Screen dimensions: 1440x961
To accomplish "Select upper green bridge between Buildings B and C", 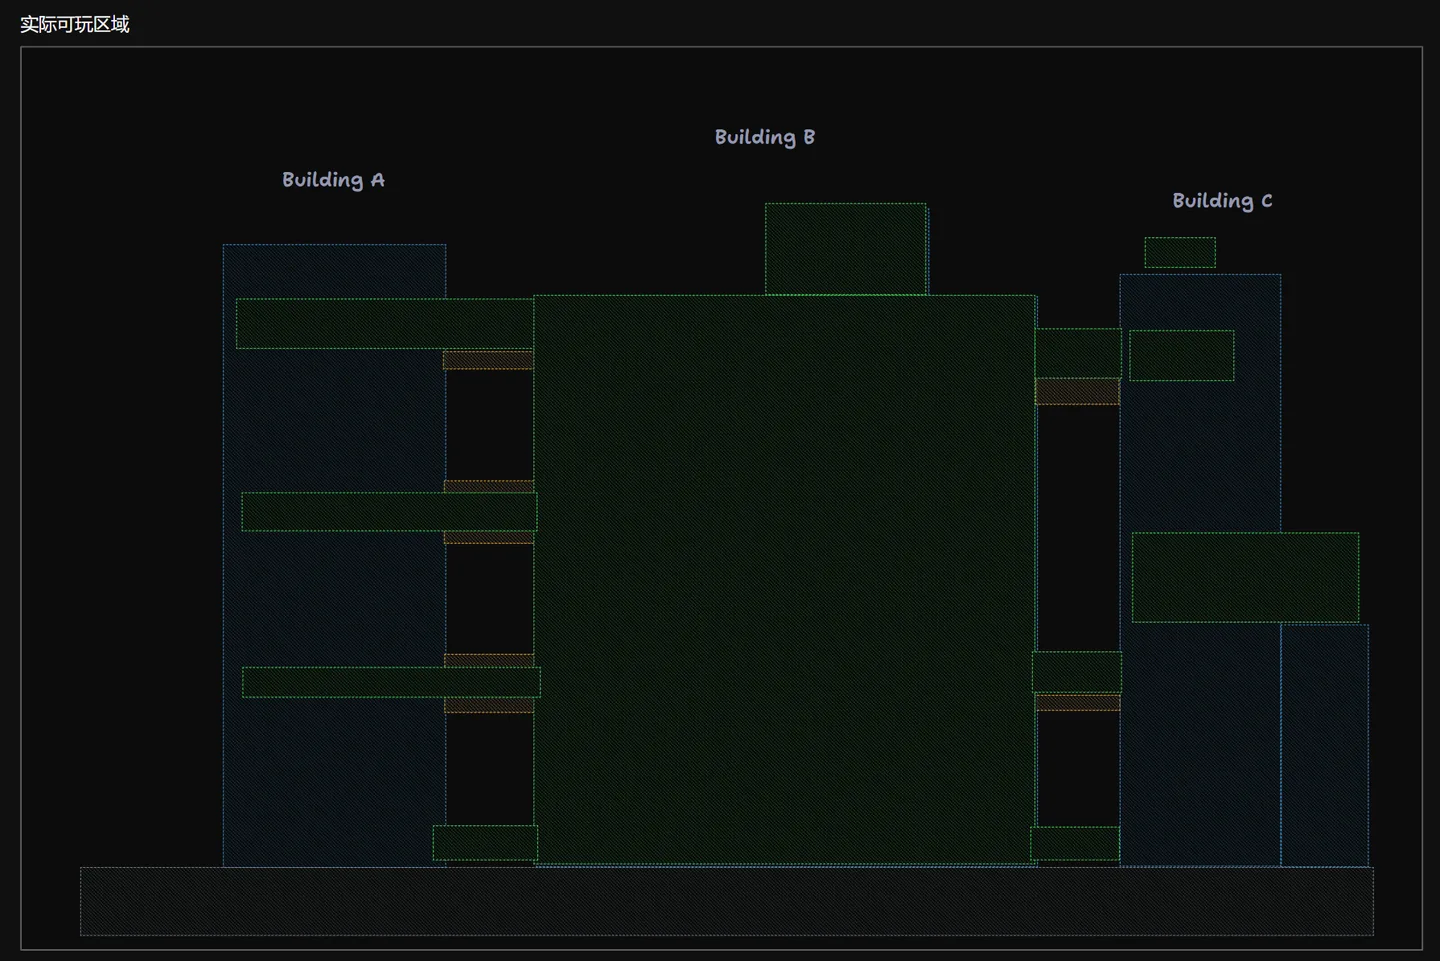I will tap(1078, 353).
